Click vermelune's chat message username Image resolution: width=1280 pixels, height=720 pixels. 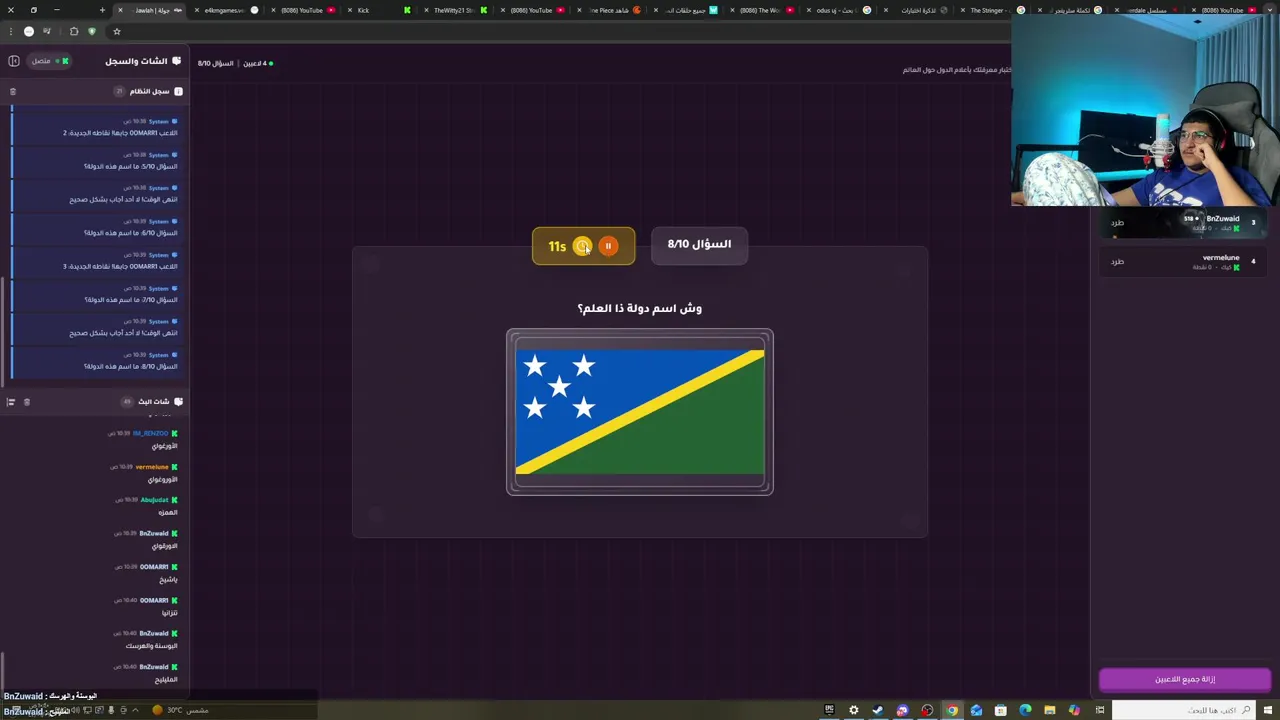point(152,467)
